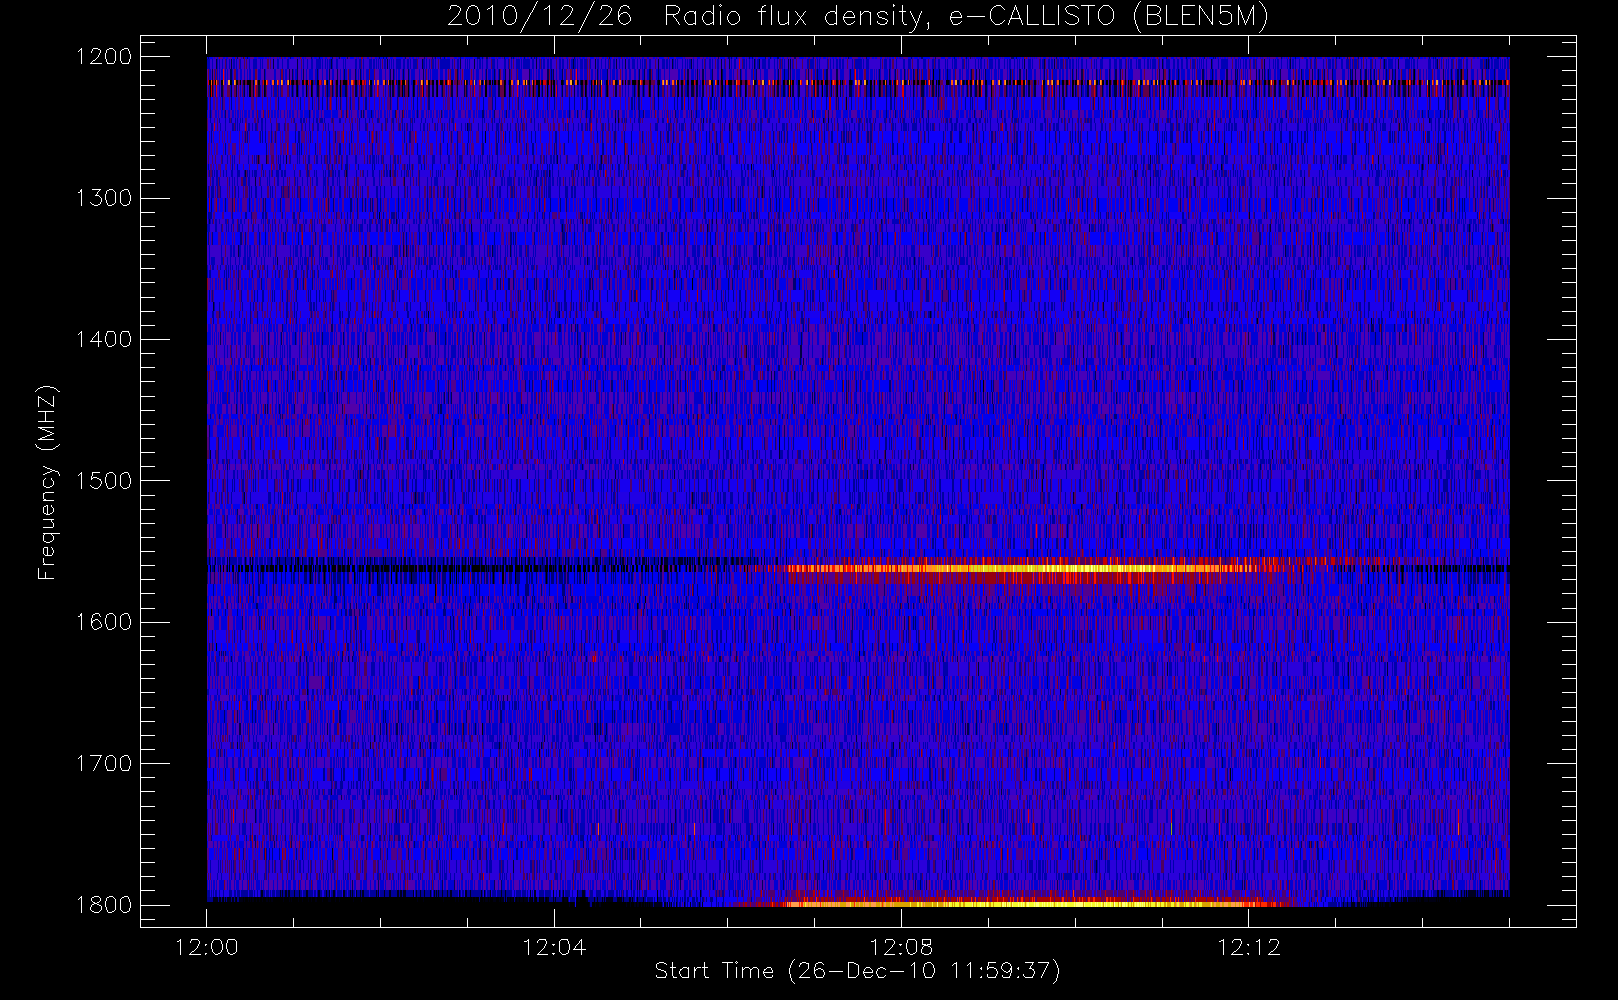Click the 12:12 time tick label

coord(1249,947)
